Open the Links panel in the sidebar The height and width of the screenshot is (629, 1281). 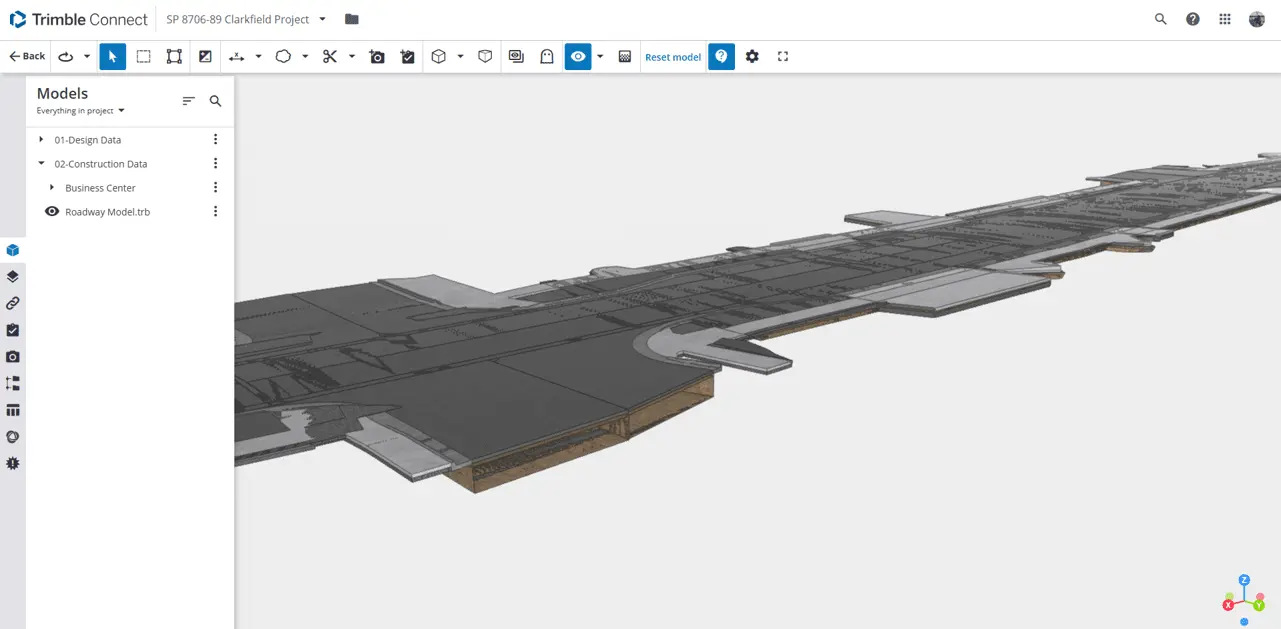coord(13,303)
